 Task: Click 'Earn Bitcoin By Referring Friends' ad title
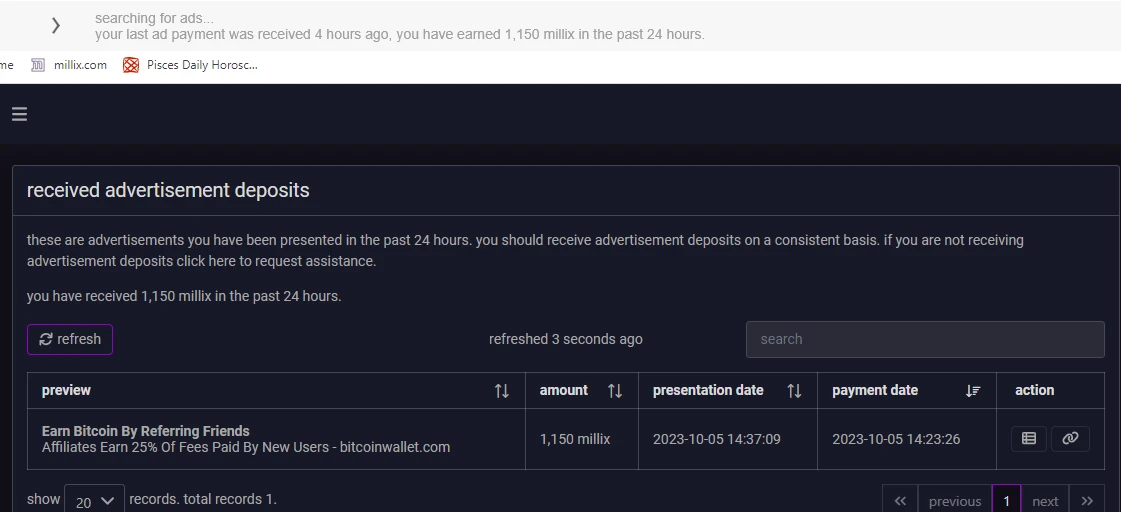146,431
